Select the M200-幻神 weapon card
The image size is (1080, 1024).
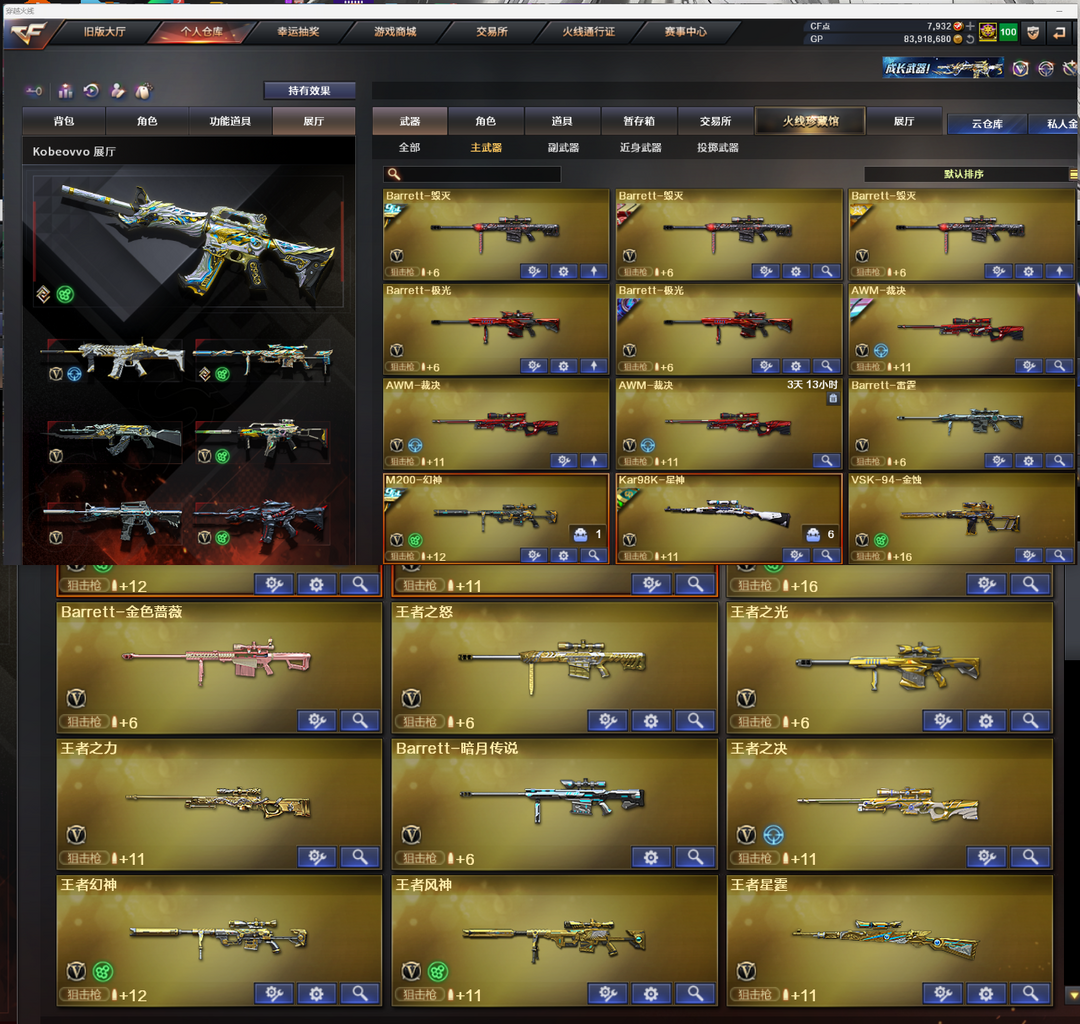[496, 518]
